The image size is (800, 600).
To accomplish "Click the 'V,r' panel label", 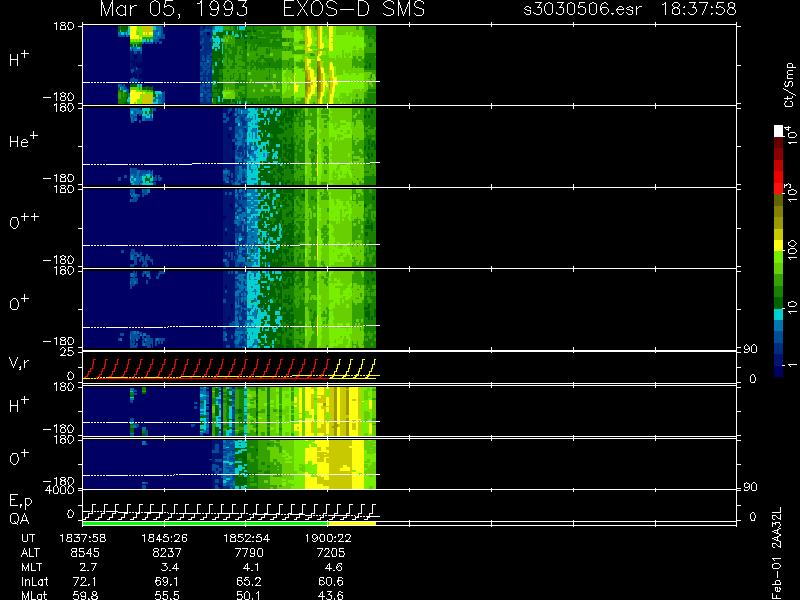I will 19,363.
